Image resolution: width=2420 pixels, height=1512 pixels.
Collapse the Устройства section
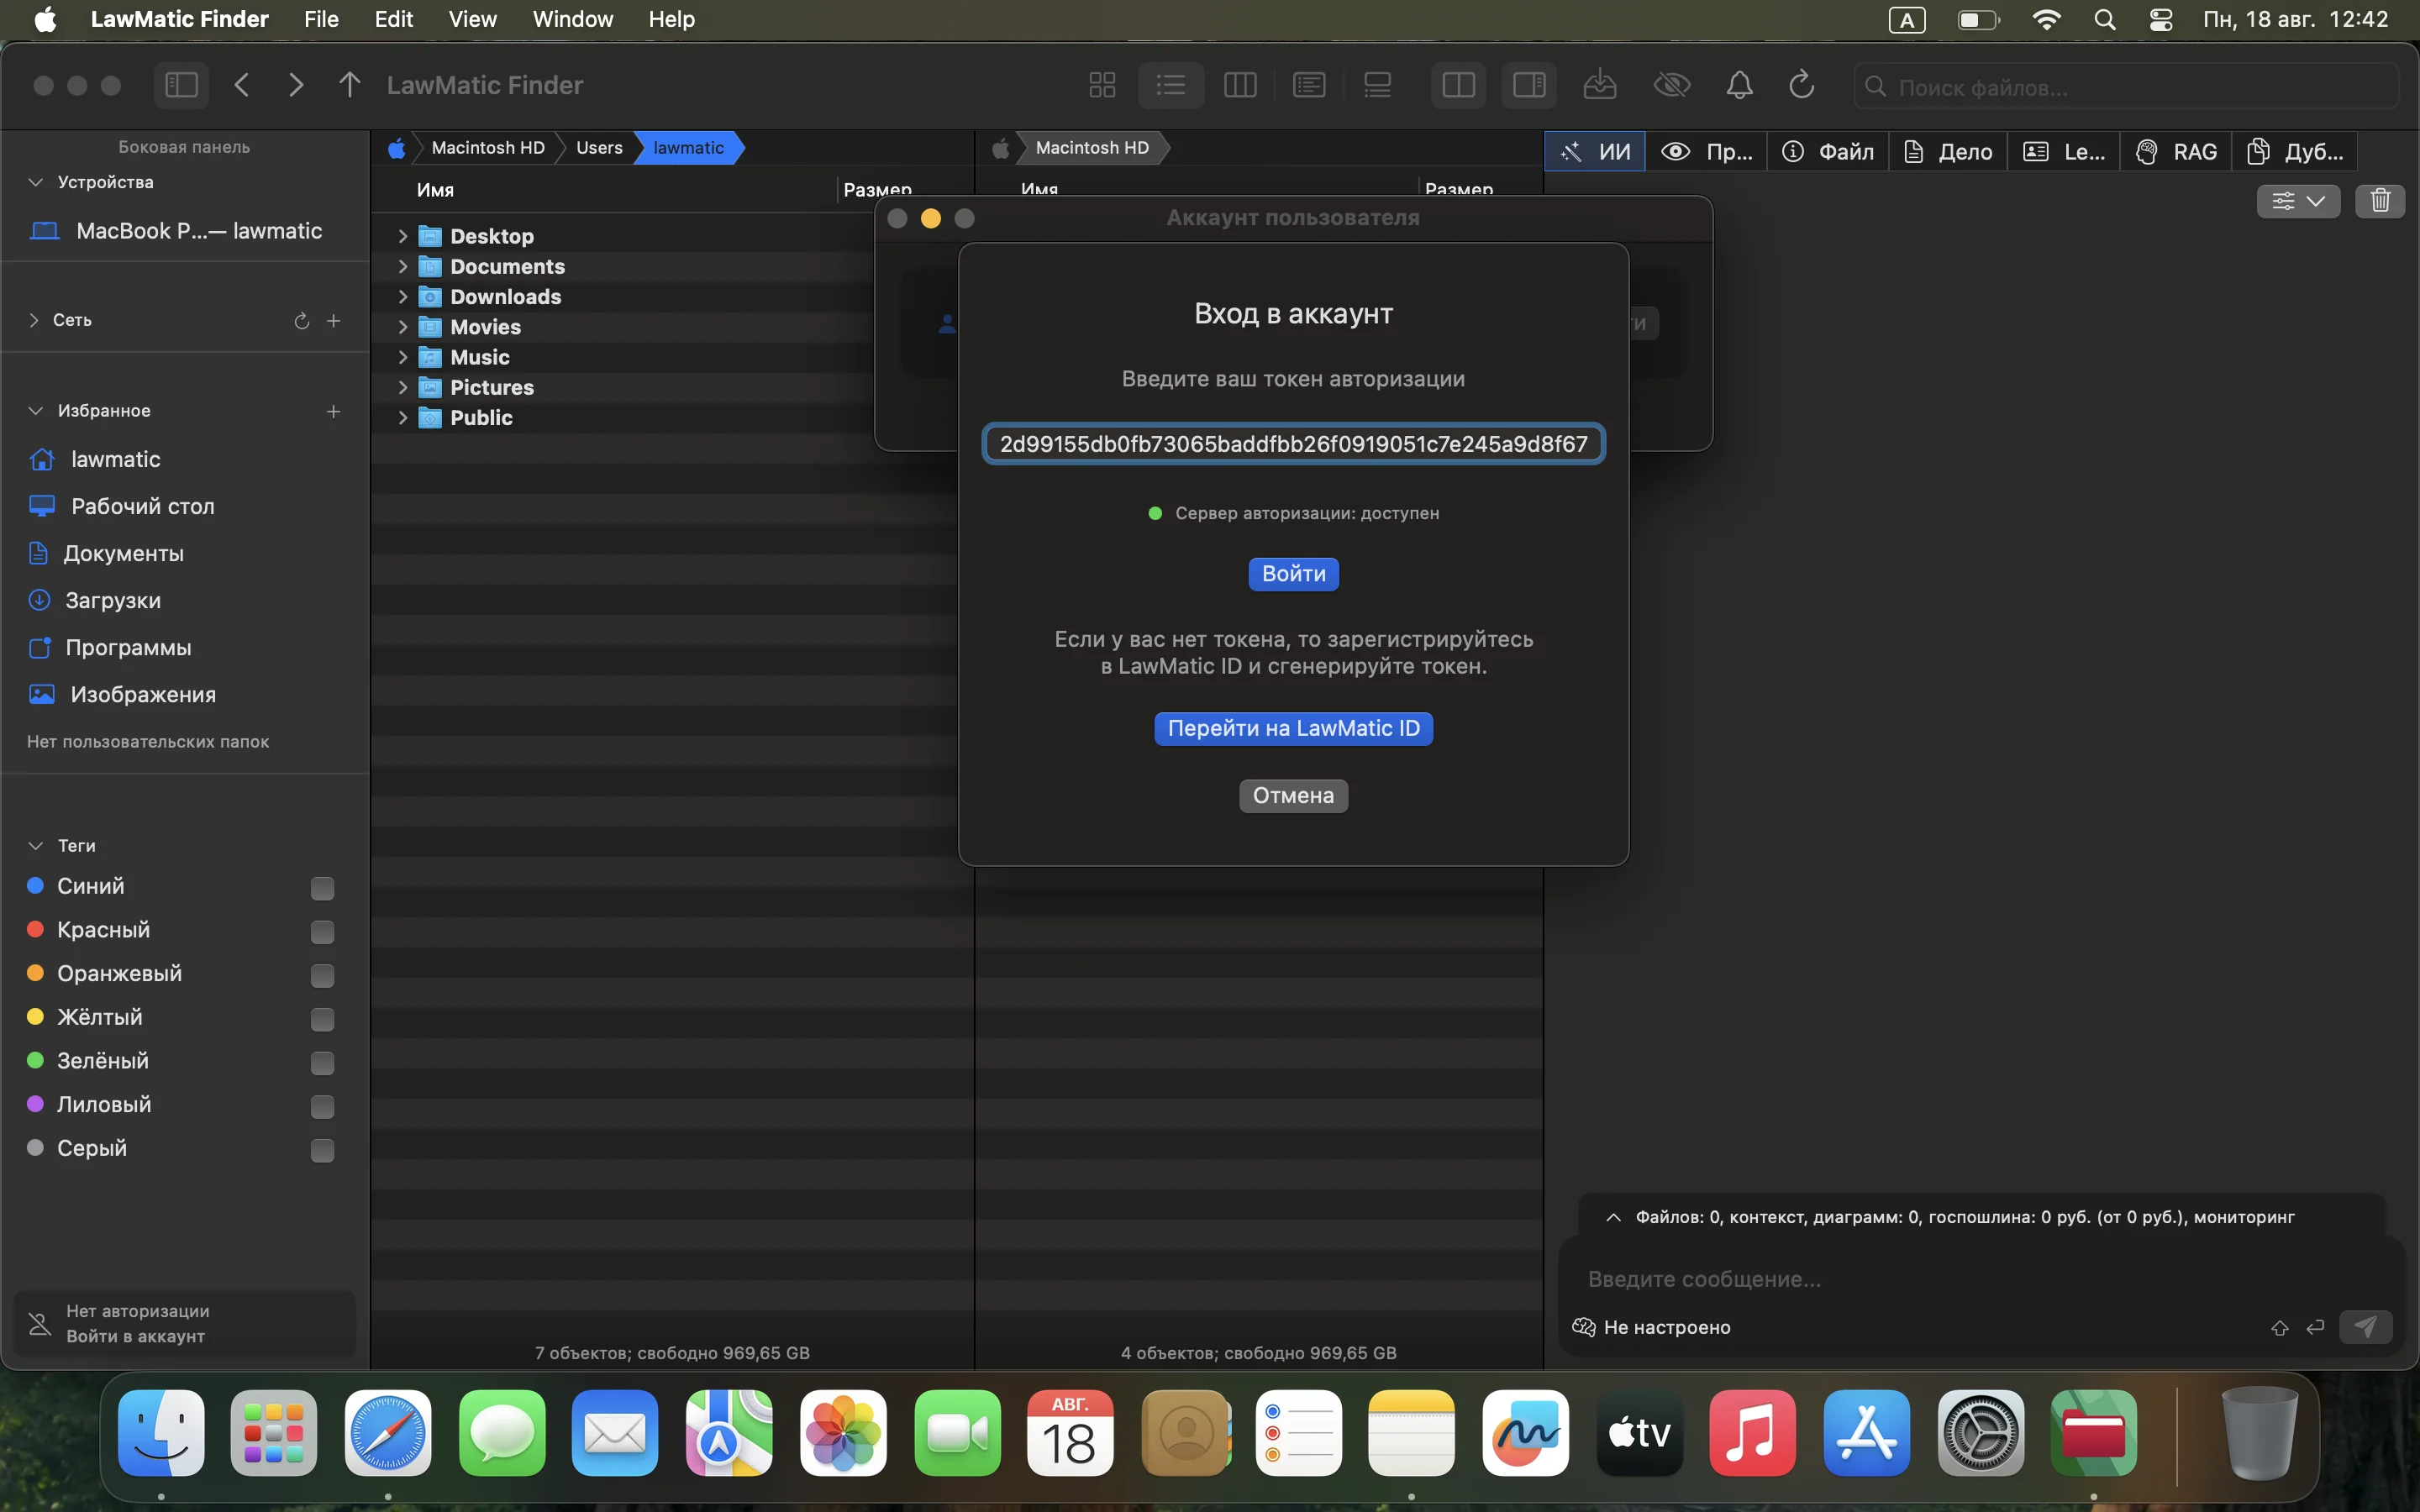coord(36,182)
